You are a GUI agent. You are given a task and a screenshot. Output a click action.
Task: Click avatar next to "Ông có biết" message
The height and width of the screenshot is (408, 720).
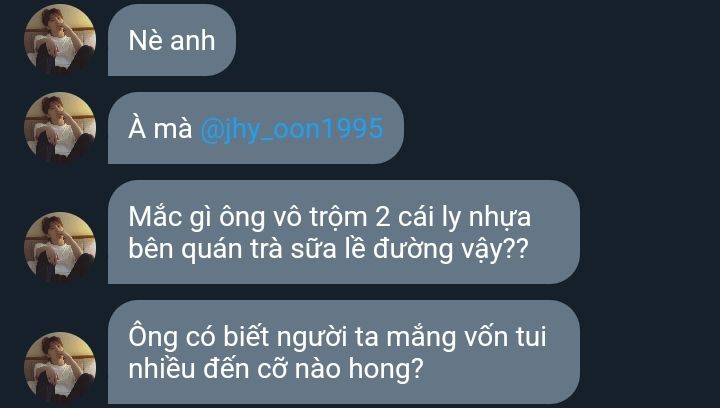click(60, 368)
